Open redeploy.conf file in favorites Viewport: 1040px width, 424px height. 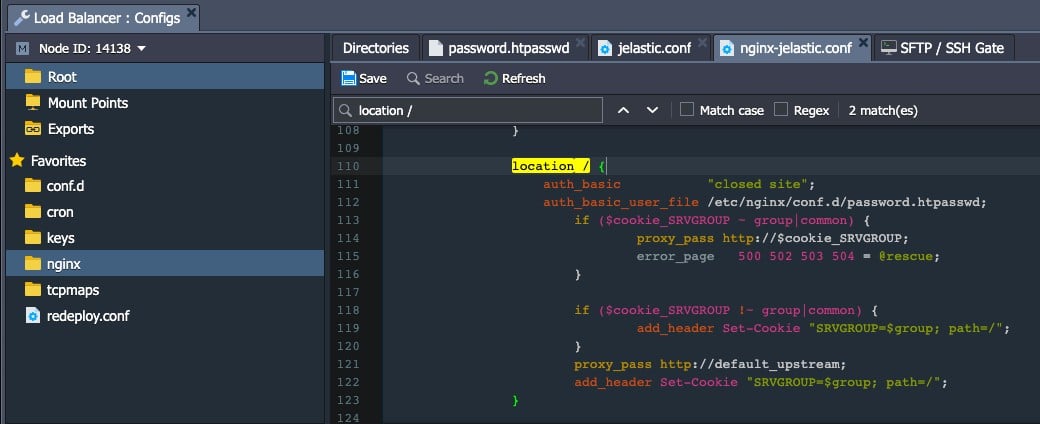click(x=88, y=316)
